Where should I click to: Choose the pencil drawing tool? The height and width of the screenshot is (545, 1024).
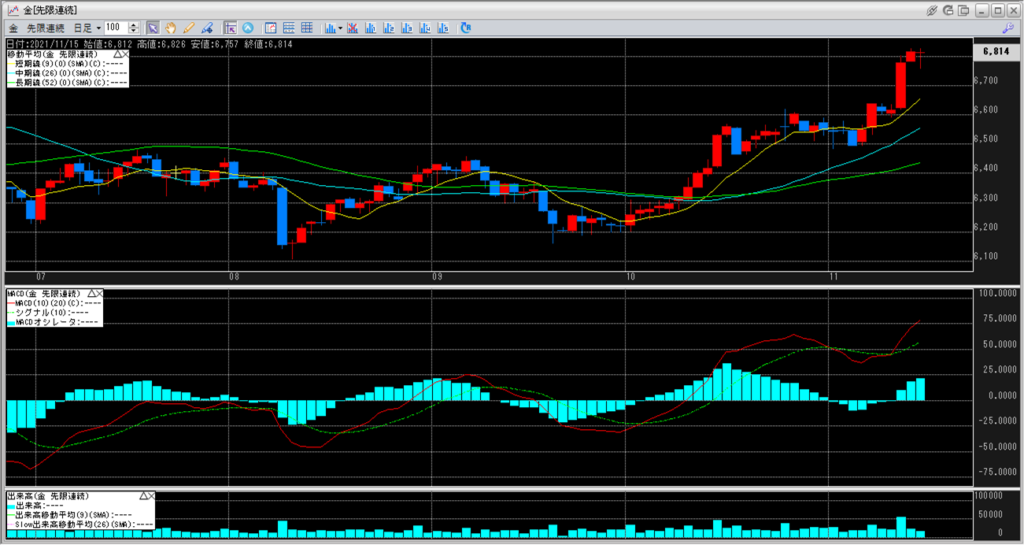tap(189, 28)
